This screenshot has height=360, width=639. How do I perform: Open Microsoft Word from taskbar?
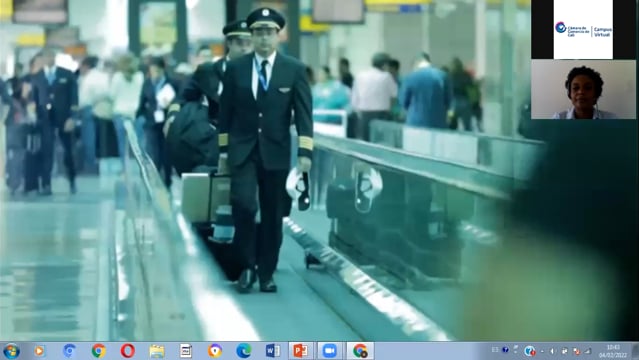(273, 351)
